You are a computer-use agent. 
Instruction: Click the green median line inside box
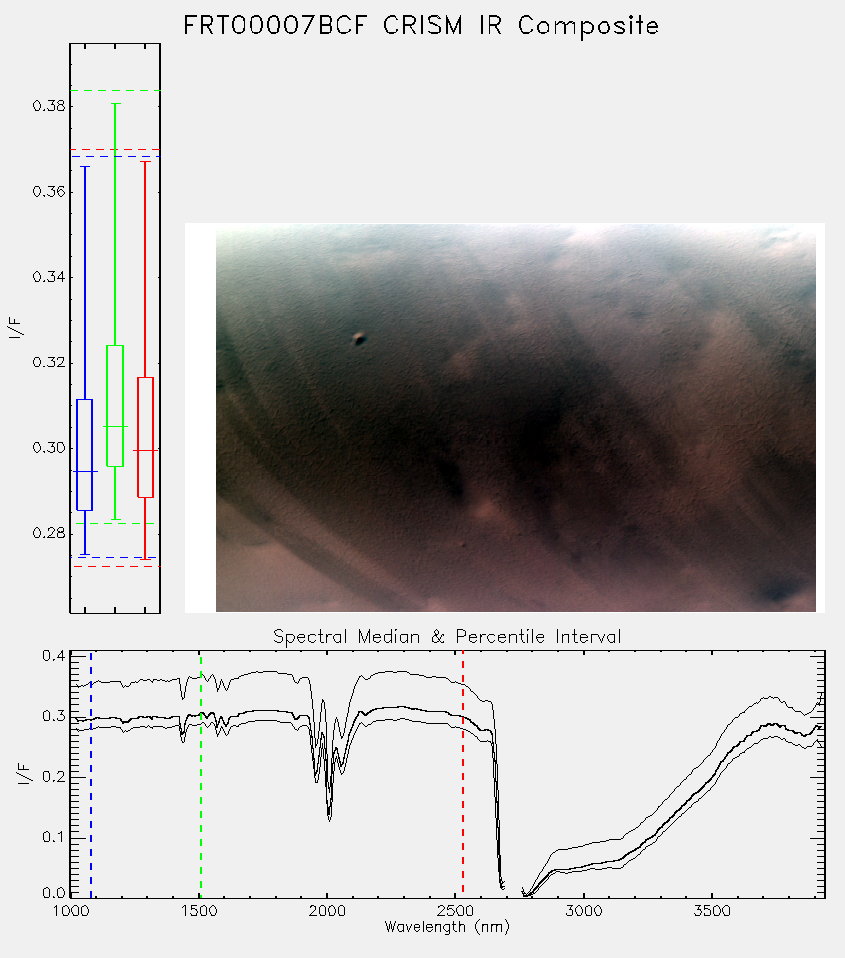tap(115, 426)
